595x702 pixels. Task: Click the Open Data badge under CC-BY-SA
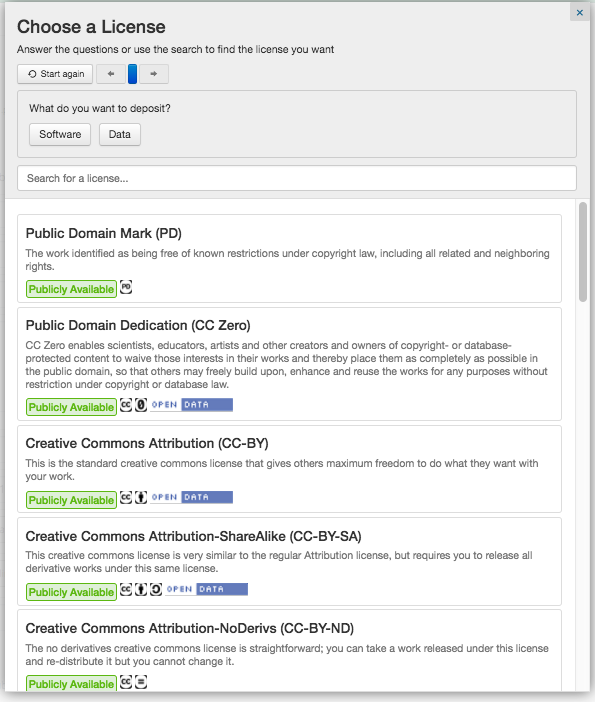[x=206, y=589]
